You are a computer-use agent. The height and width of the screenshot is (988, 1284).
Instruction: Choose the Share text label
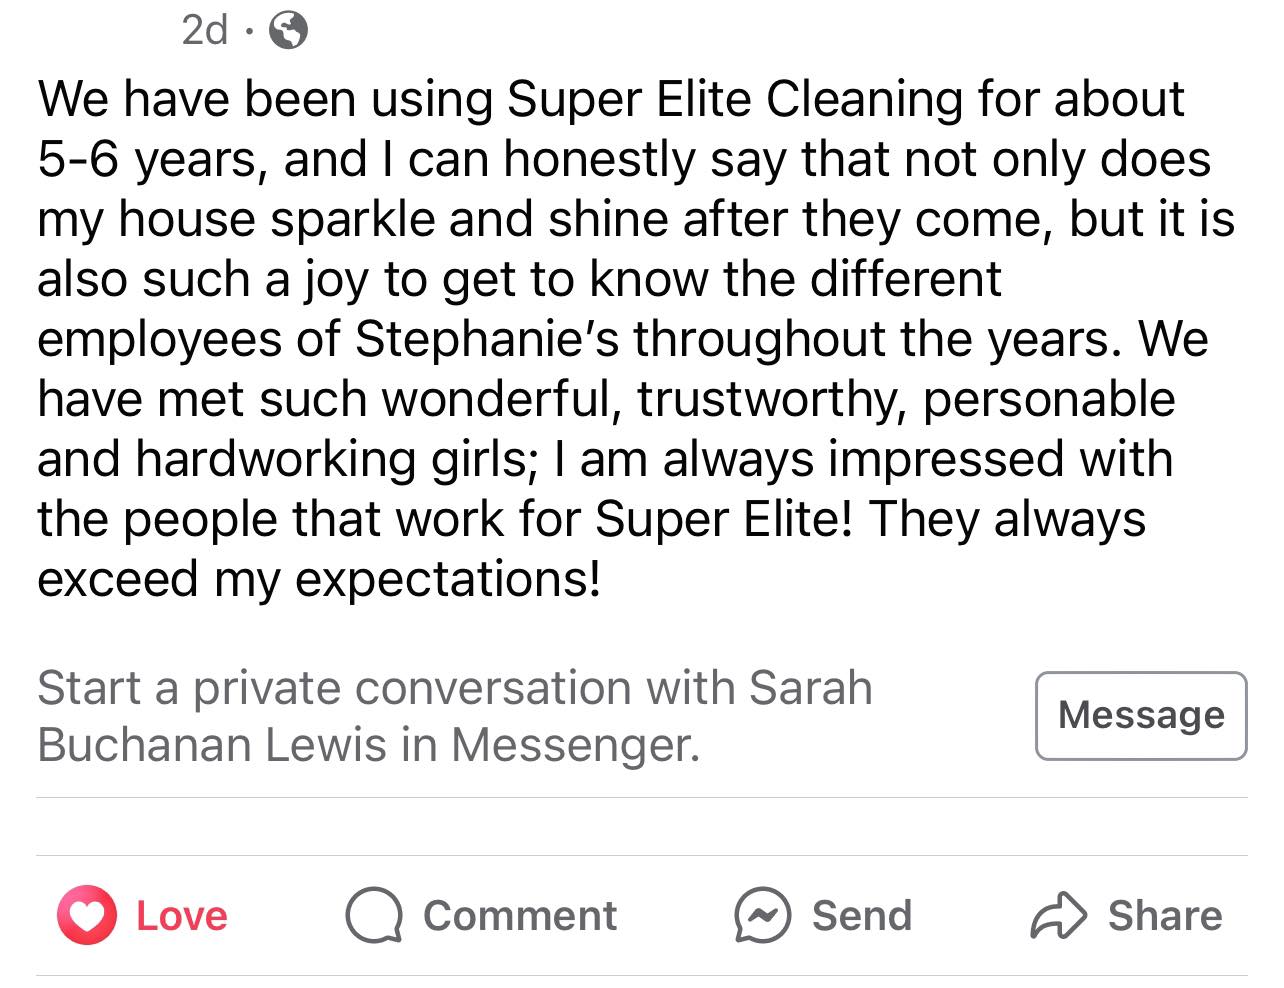pos(1164,916)
